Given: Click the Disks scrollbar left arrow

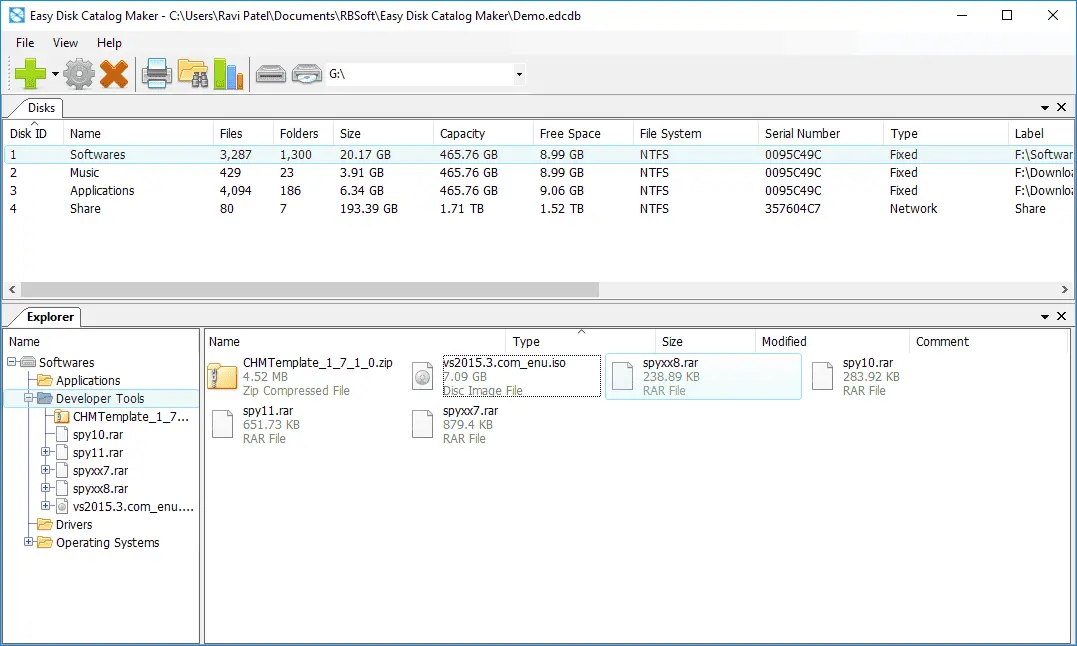Looking at the screenshot, I should click(x=12, y=290).
